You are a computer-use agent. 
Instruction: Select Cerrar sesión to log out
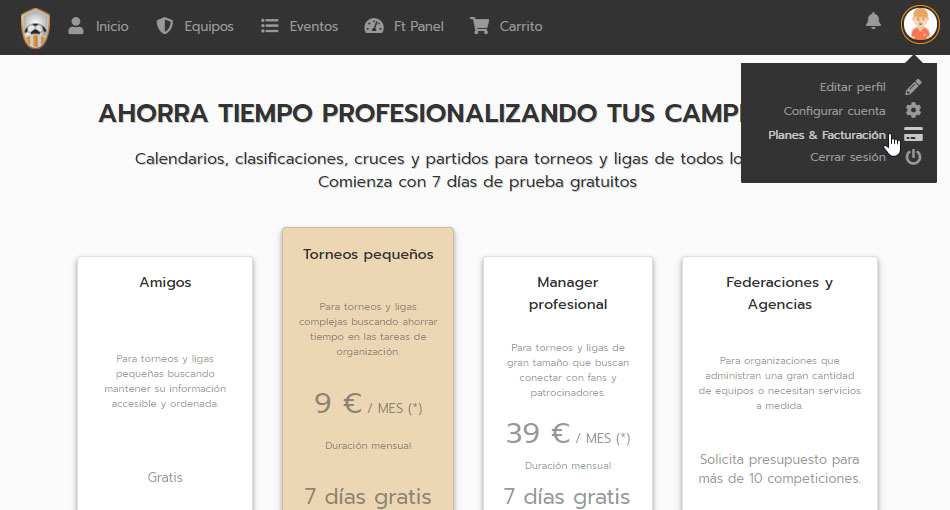847,157
